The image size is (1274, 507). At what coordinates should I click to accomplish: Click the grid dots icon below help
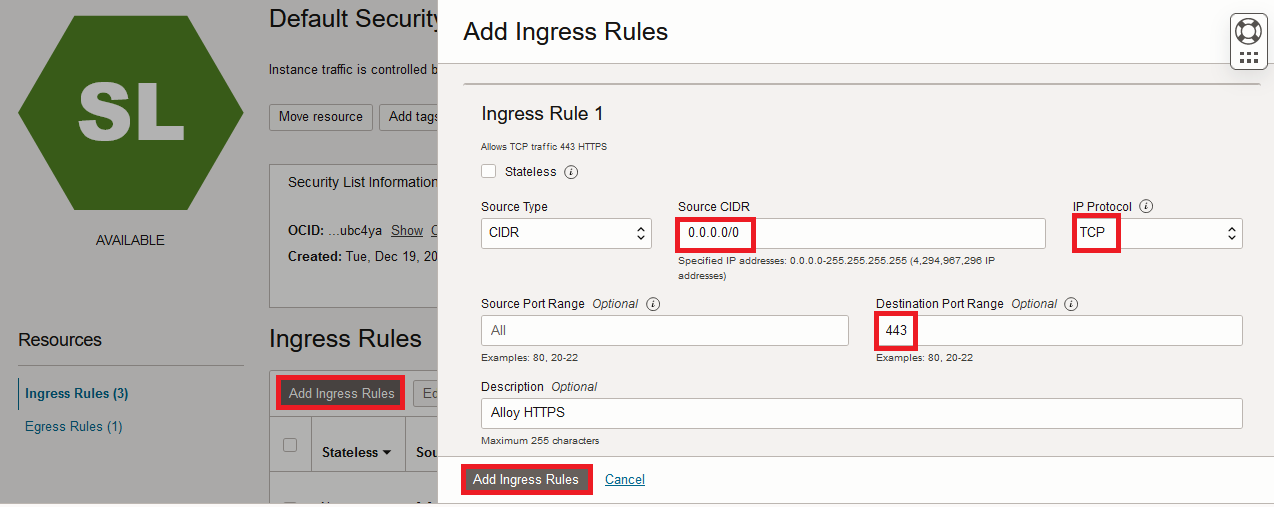click(1248, 58)
